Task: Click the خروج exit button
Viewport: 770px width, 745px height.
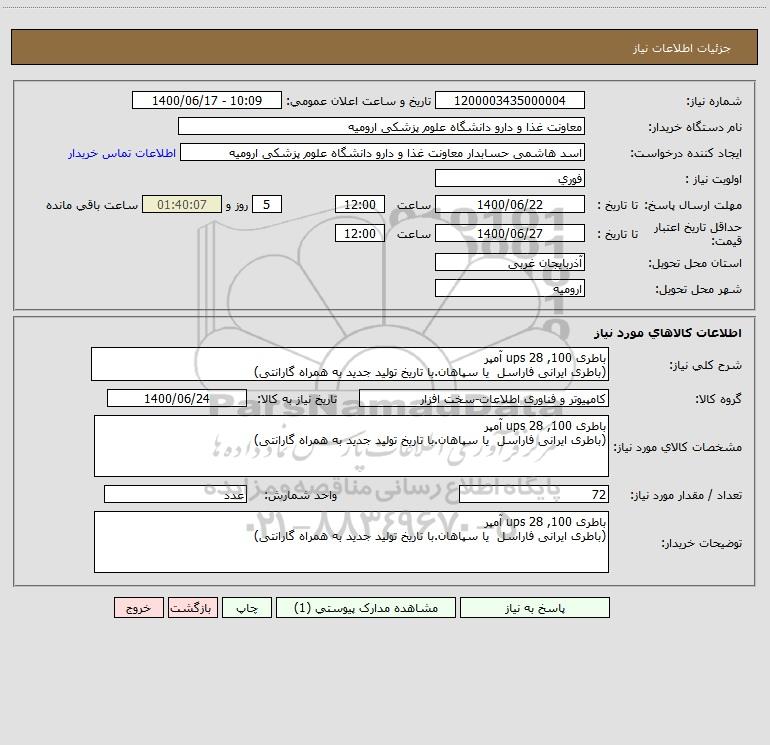Action: click(x=138, y=608)
